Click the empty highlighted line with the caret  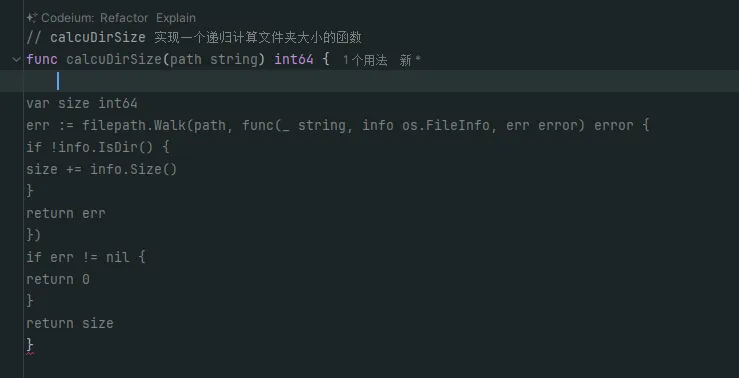[370, 81]
